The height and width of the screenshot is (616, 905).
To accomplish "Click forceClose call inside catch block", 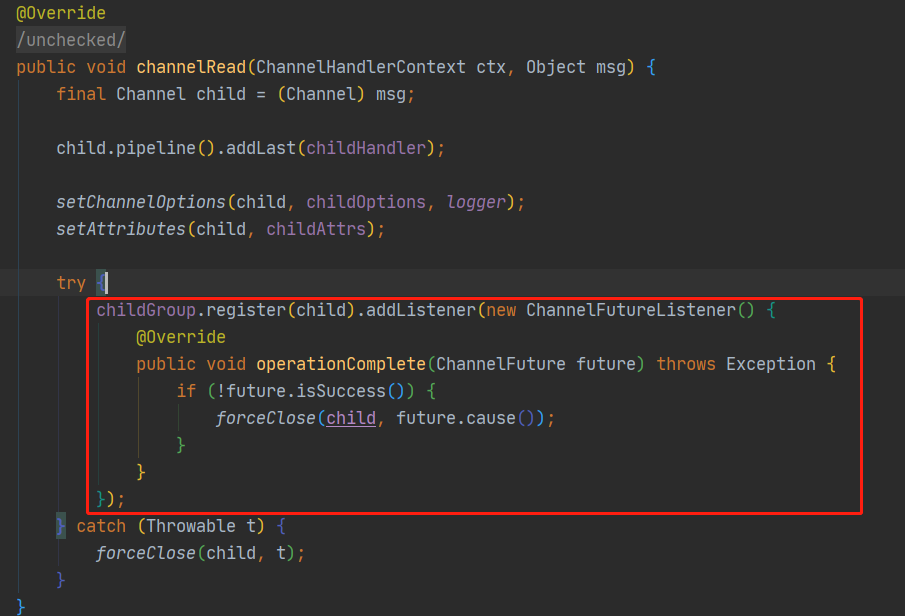I will click(145, 553).
